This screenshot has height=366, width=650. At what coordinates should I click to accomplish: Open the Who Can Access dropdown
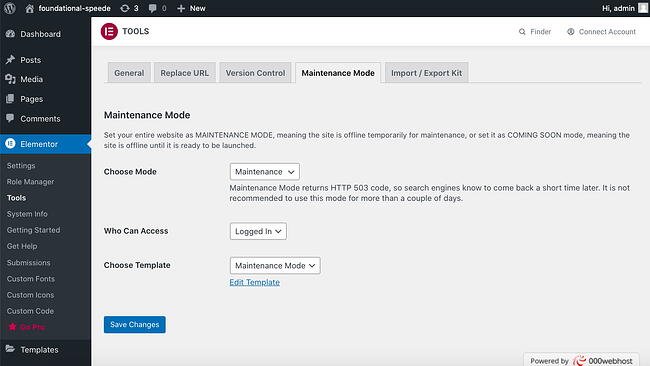click(x=258, y=231)
